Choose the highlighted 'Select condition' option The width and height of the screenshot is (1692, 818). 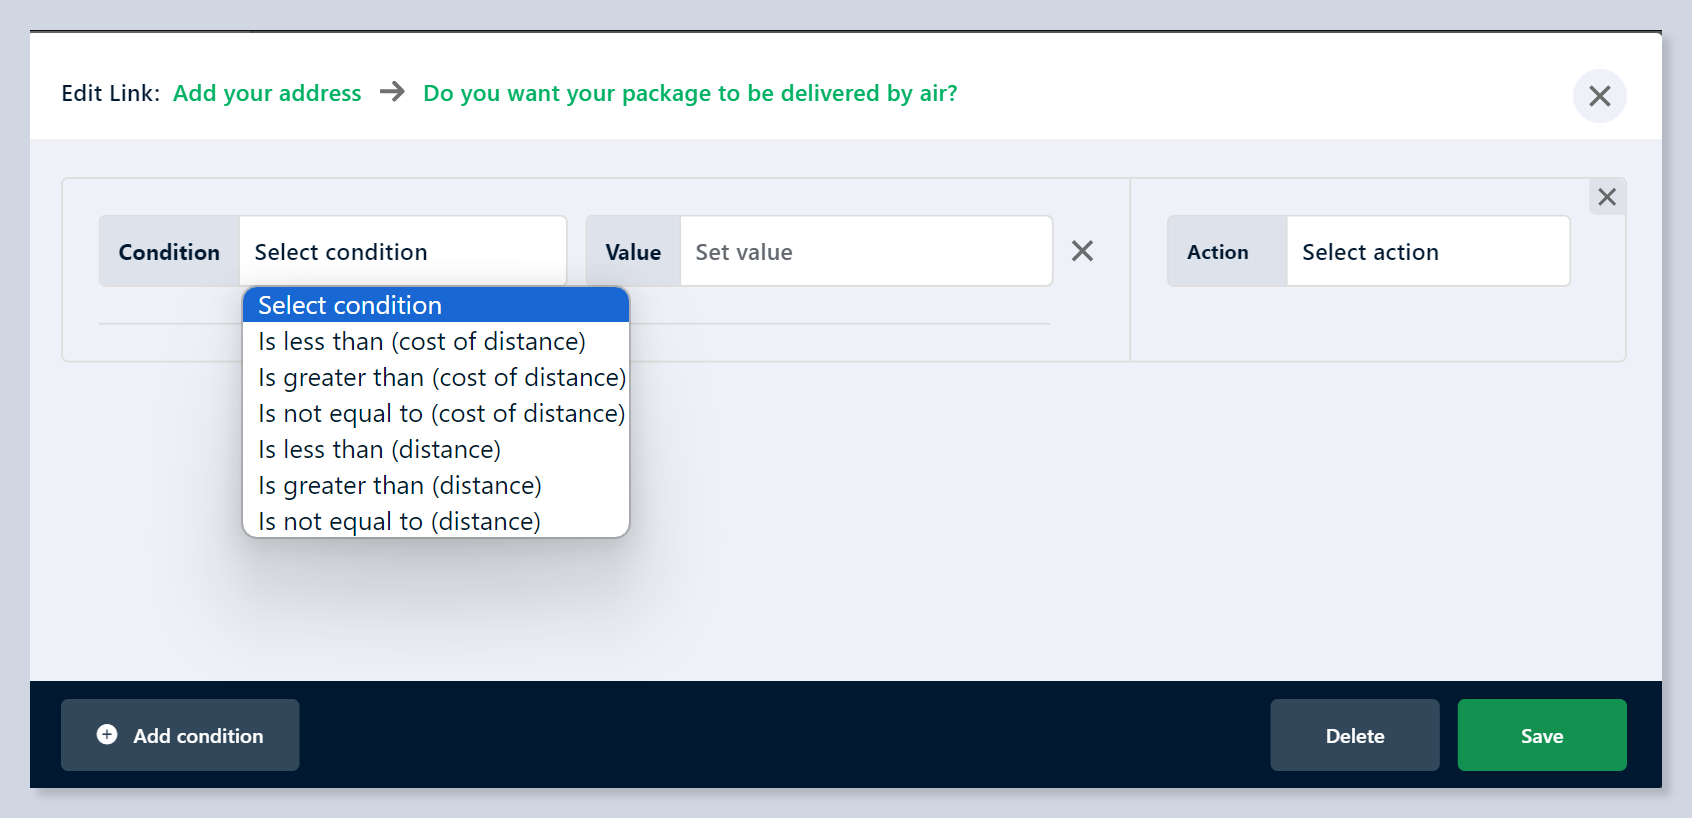coord(436,305)
